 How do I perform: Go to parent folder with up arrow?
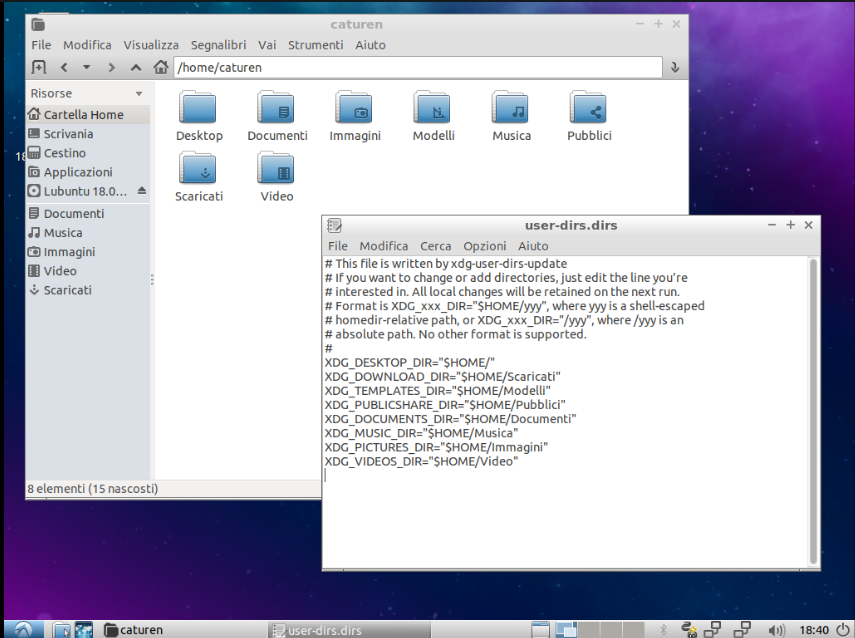pyautogui.click(x=136, y=67)
